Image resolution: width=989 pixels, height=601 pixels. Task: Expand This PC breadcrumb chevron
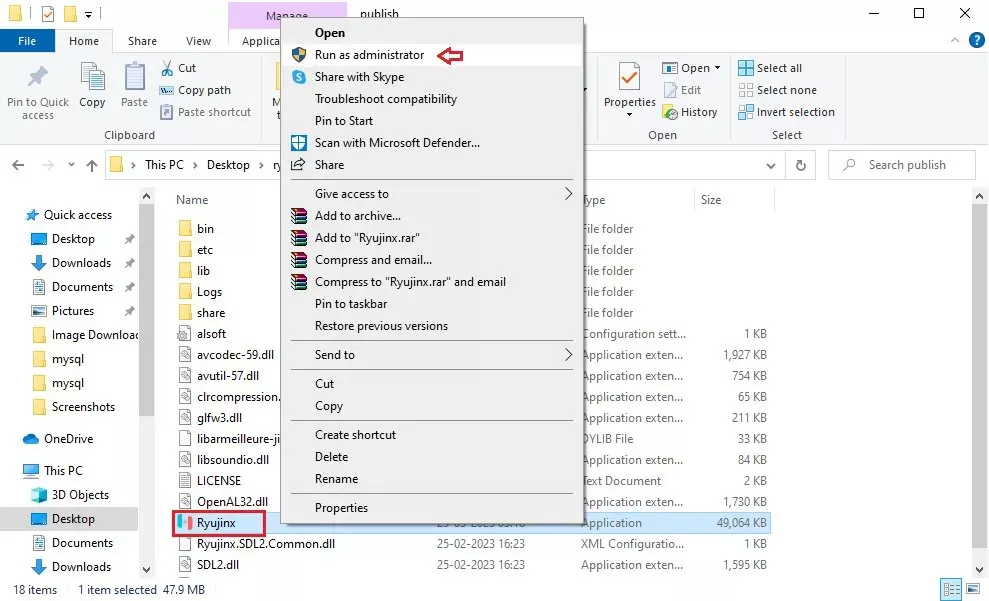click(x=195, y=165)
